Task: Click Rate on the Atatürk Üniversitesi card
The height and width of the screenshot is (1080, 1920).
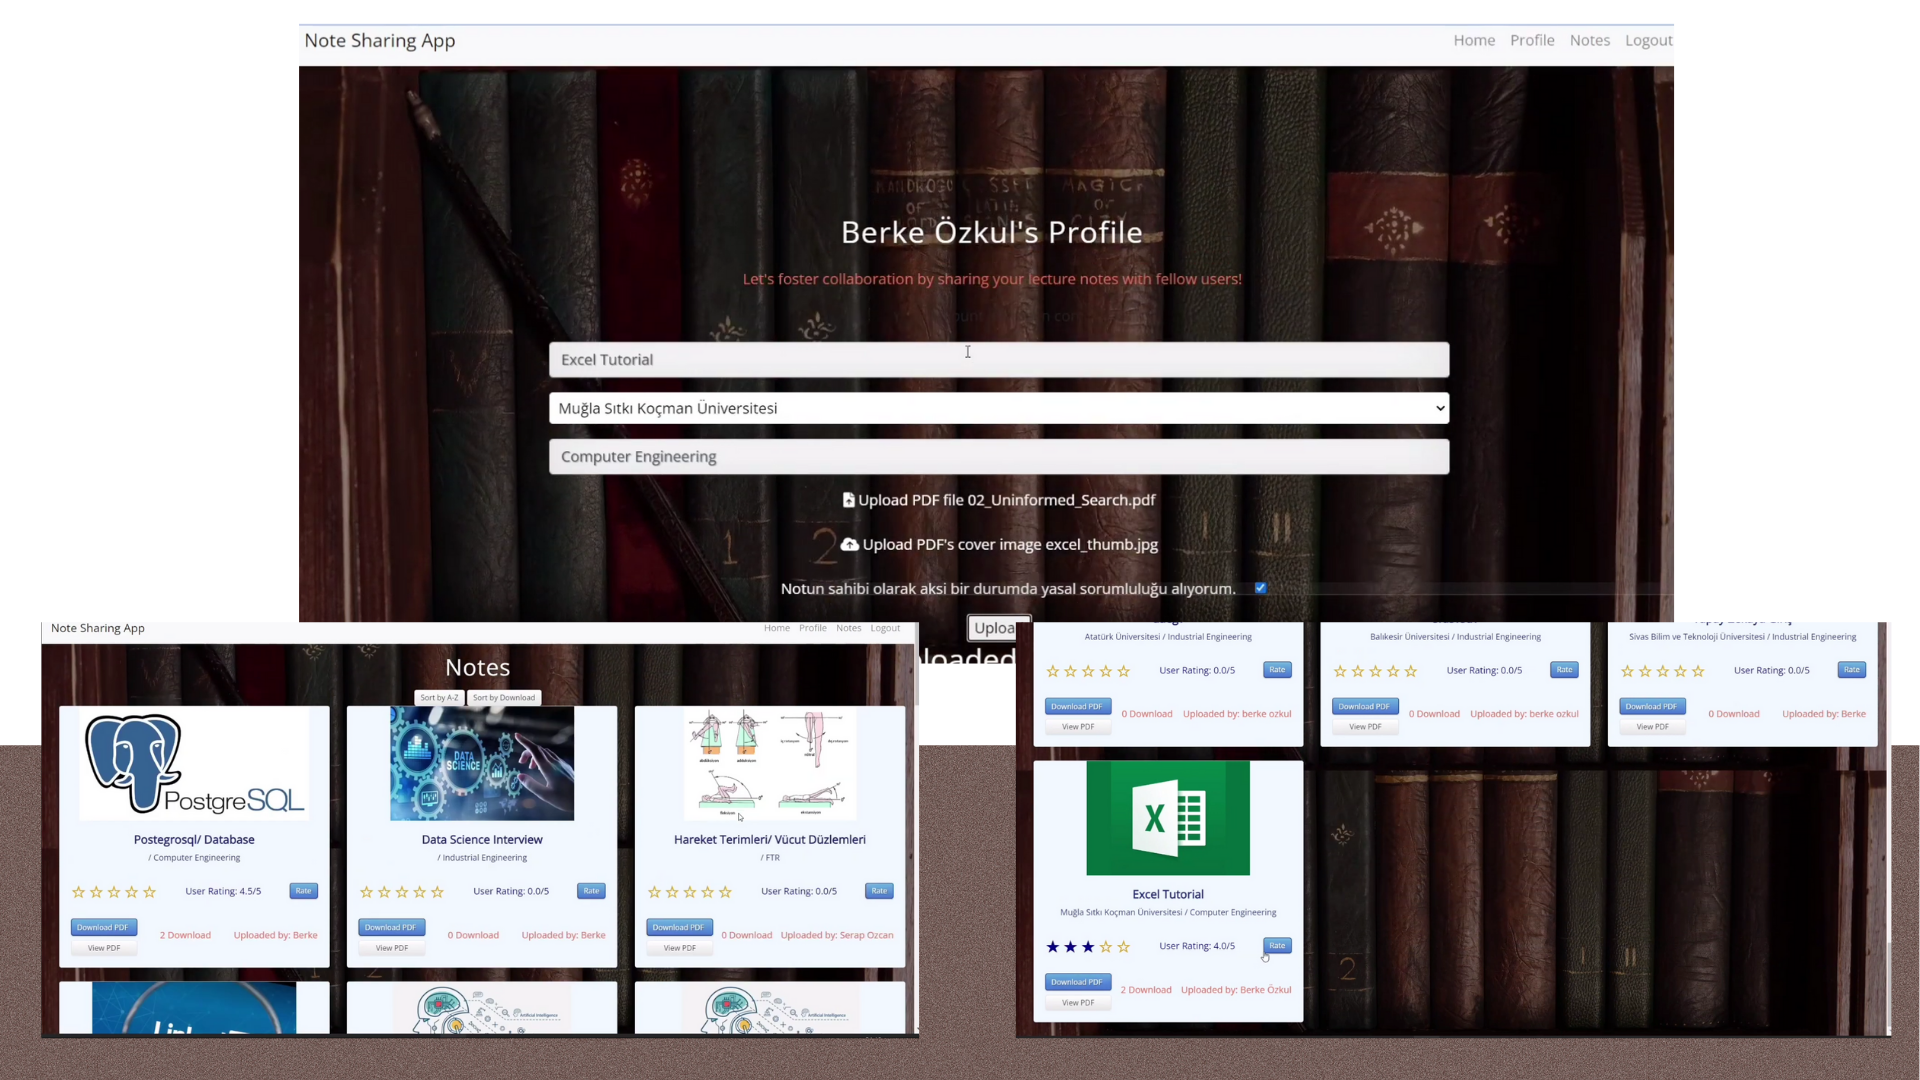Action: tap(1277, 670)
